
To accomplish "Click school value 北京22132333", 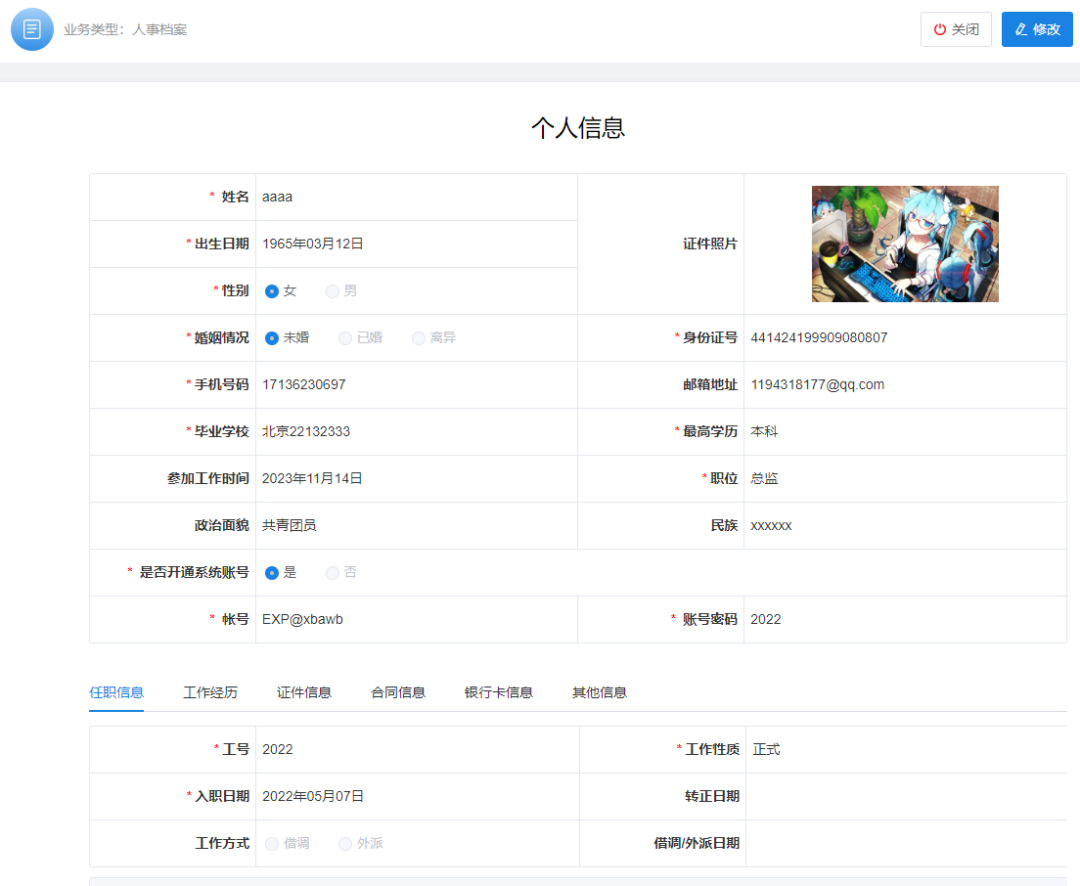I will point(306,431).
